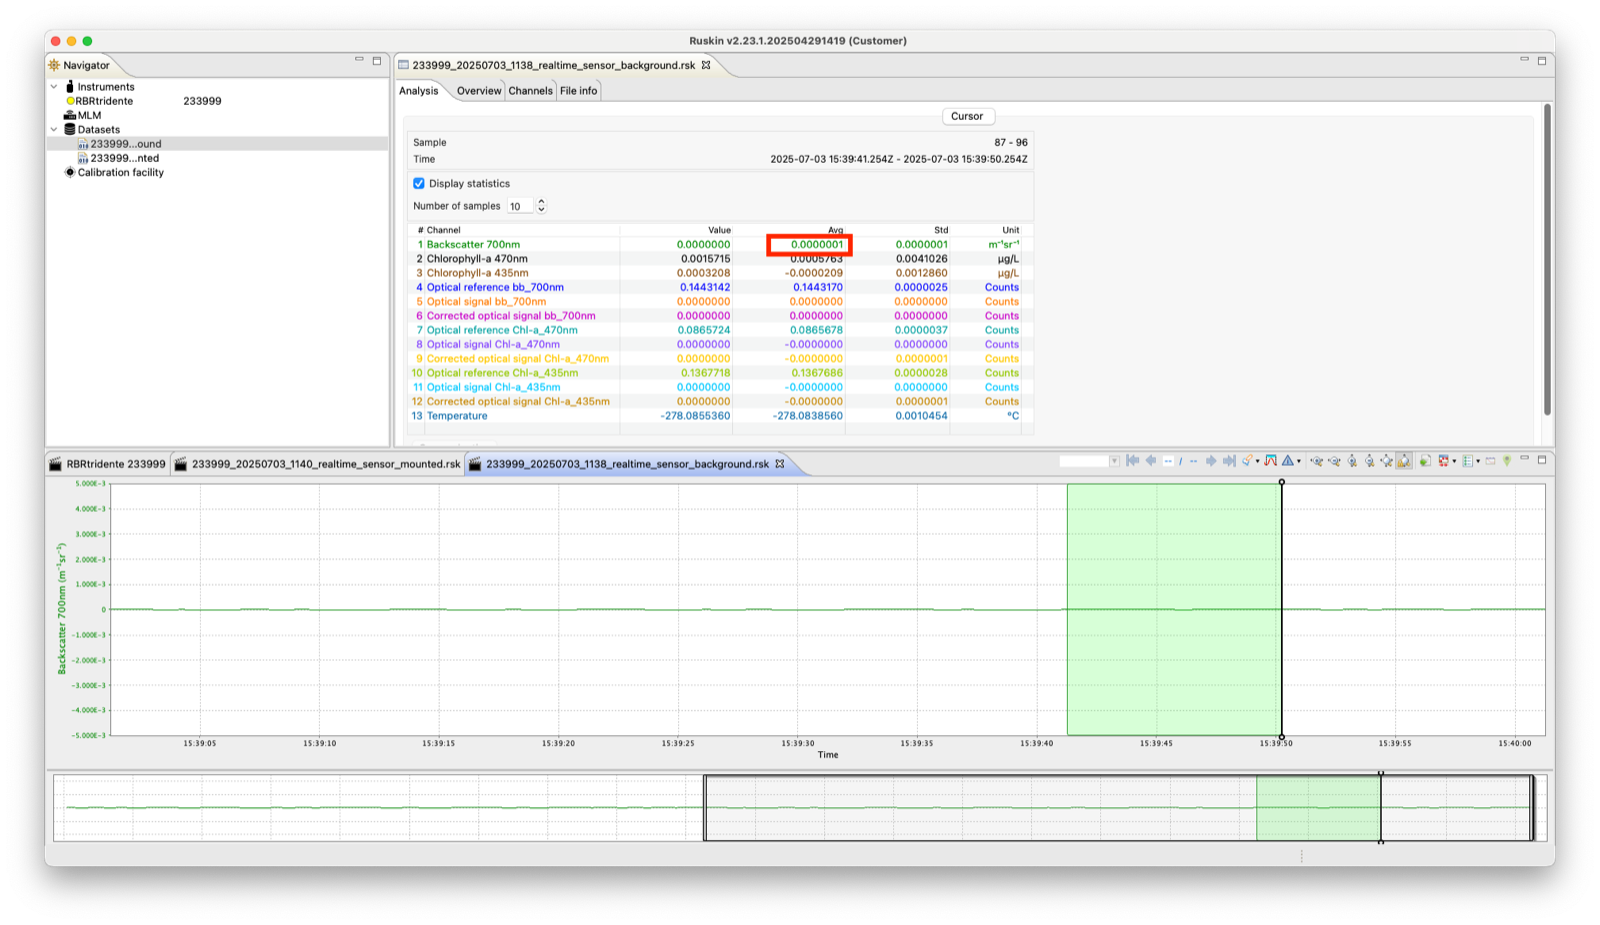The image size is (1600, 925).
Task: Click the overview strip cursor marker handle
Action: [x=1381, y=774]
